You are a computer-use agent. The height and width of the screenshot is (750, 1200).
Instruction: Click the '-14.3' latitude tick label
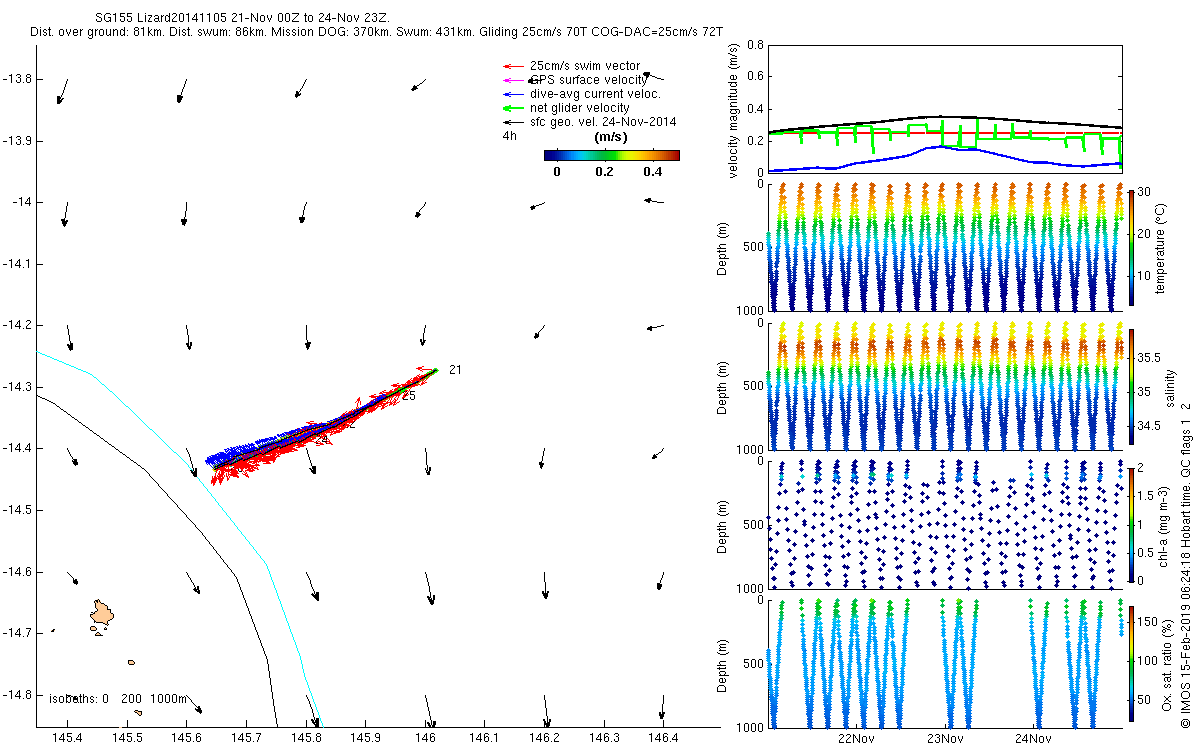click(x=19, y=387)
